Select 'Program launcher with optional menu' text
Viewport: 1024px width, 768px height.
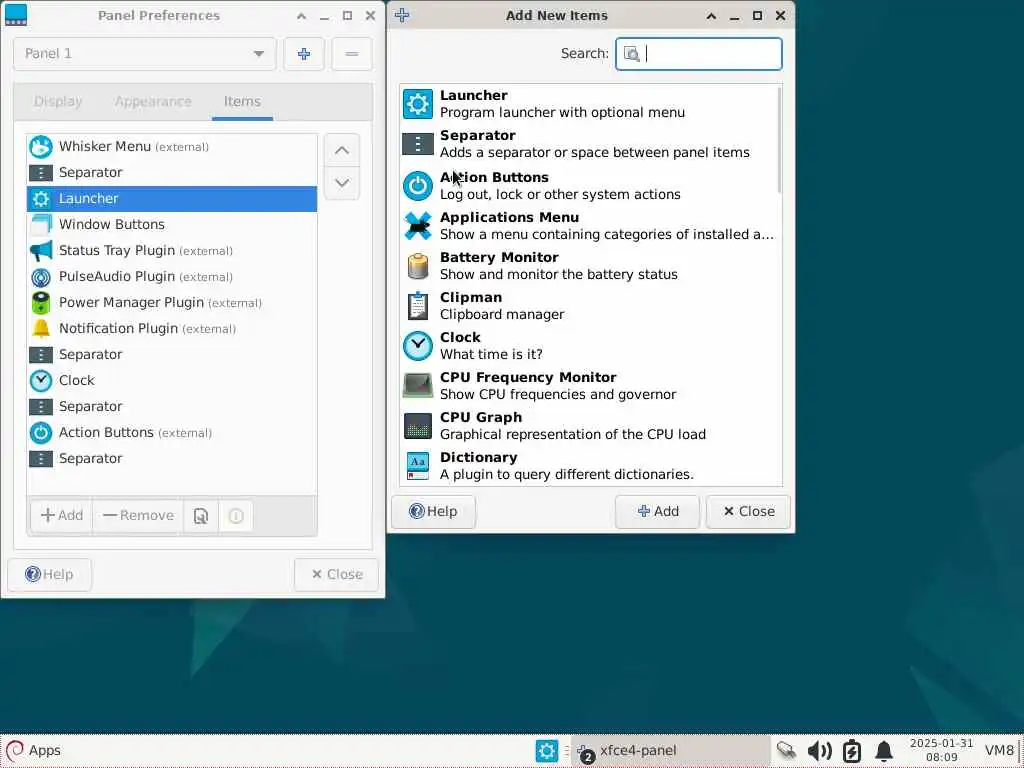click(562, 112)
